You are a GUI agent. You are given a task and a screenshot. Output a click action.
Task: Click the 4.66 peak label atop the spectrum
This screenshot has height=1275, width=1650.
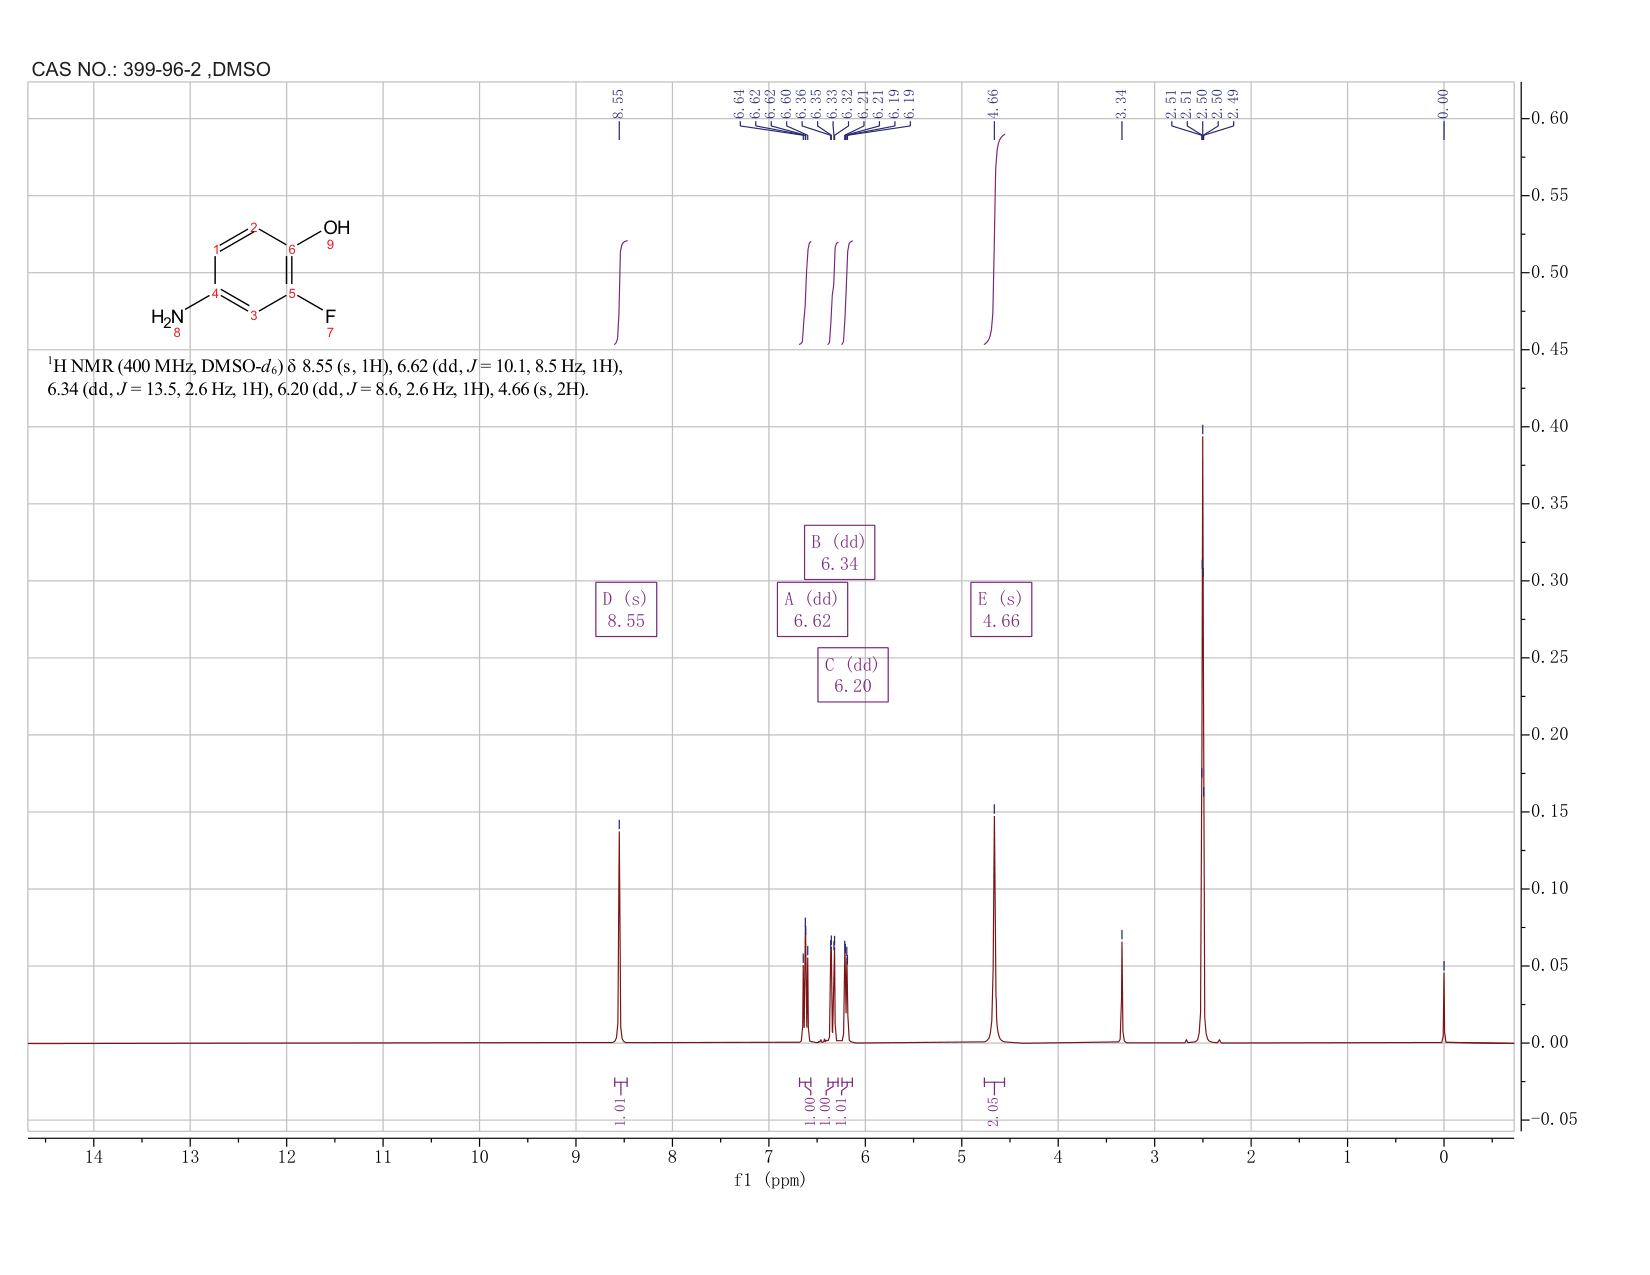pos(994,102)
